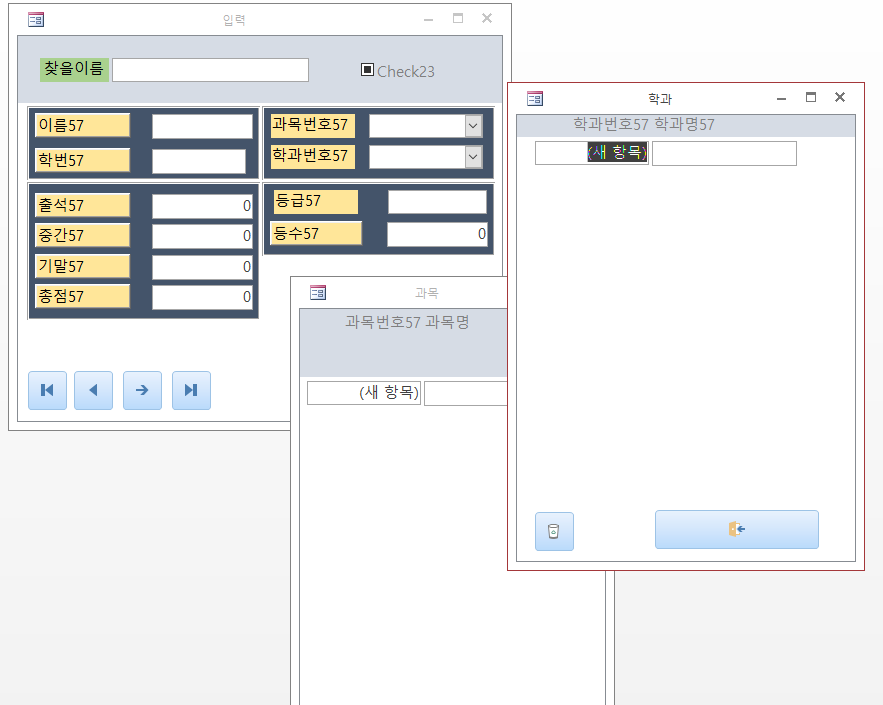Click the 등수57 value field
The width and height of the screenshot is (883, 705).
pyautogui.click(x=437, y=234)
